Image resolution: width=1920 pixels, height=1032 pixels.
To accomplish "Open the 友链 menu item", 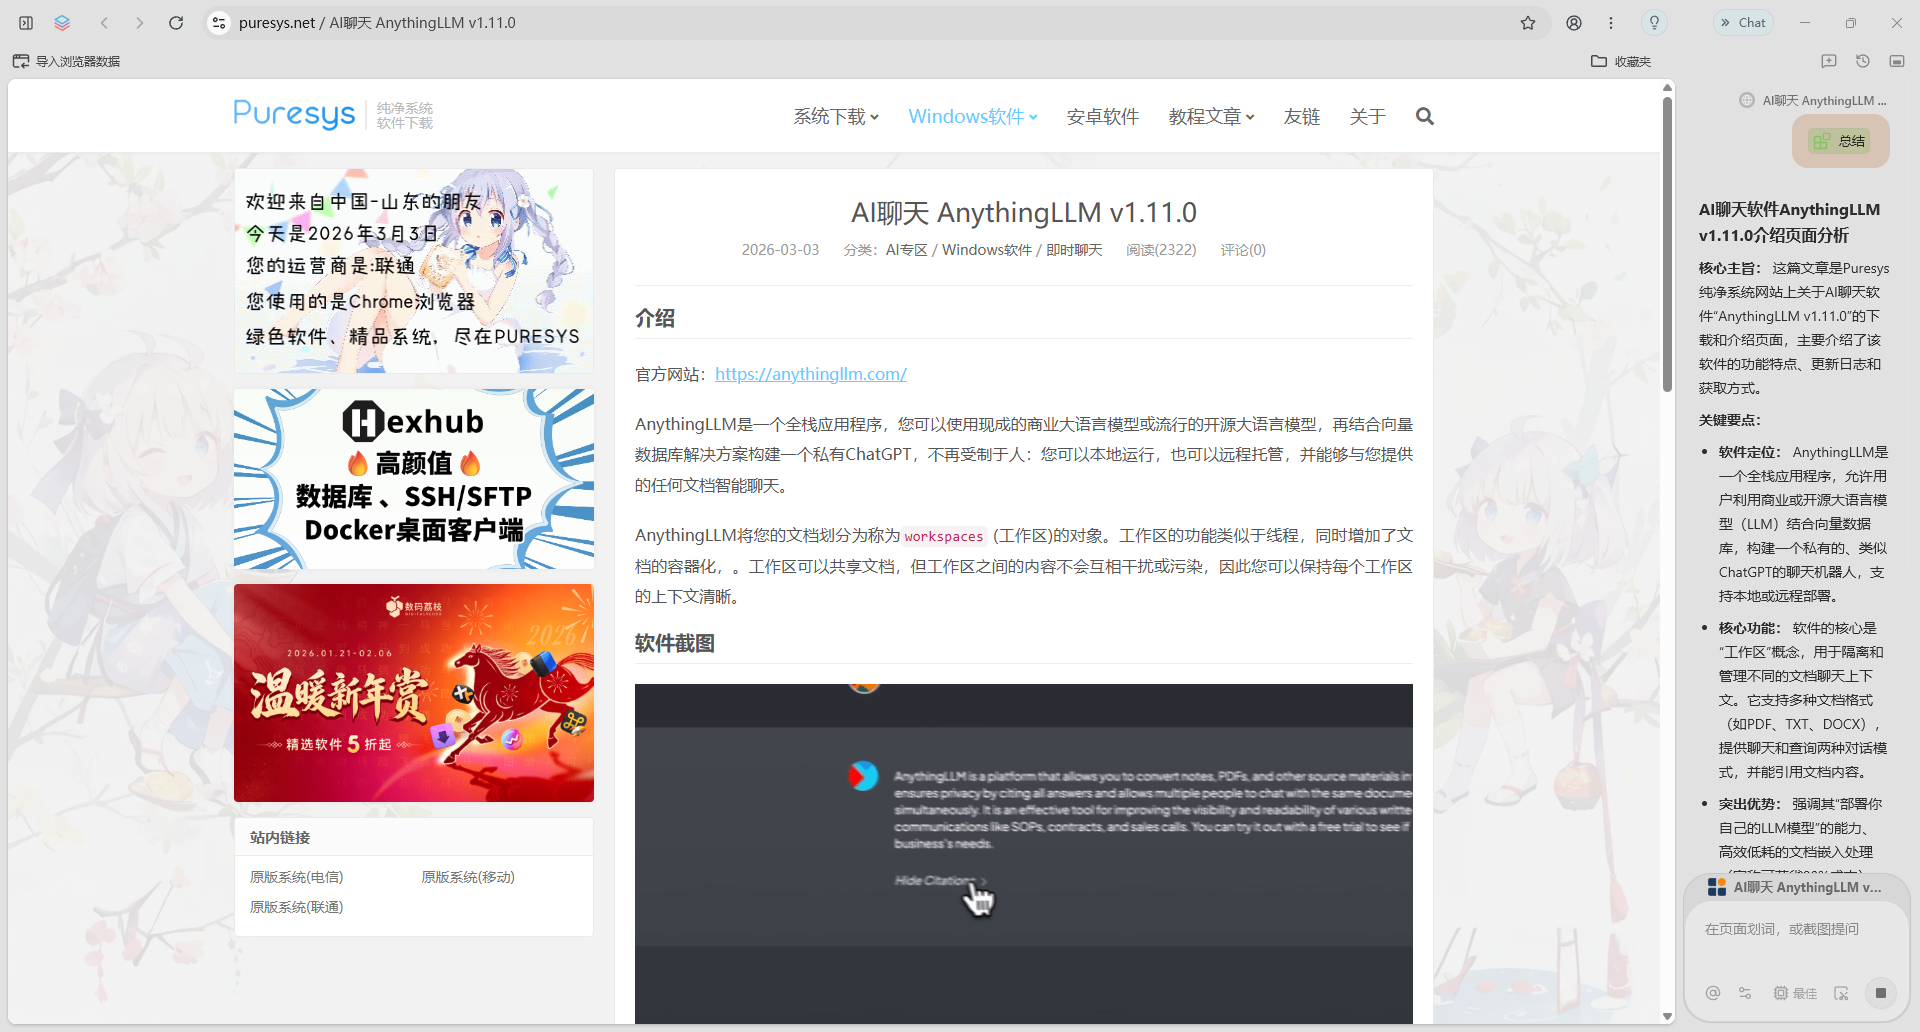I will pos(1300,116).
